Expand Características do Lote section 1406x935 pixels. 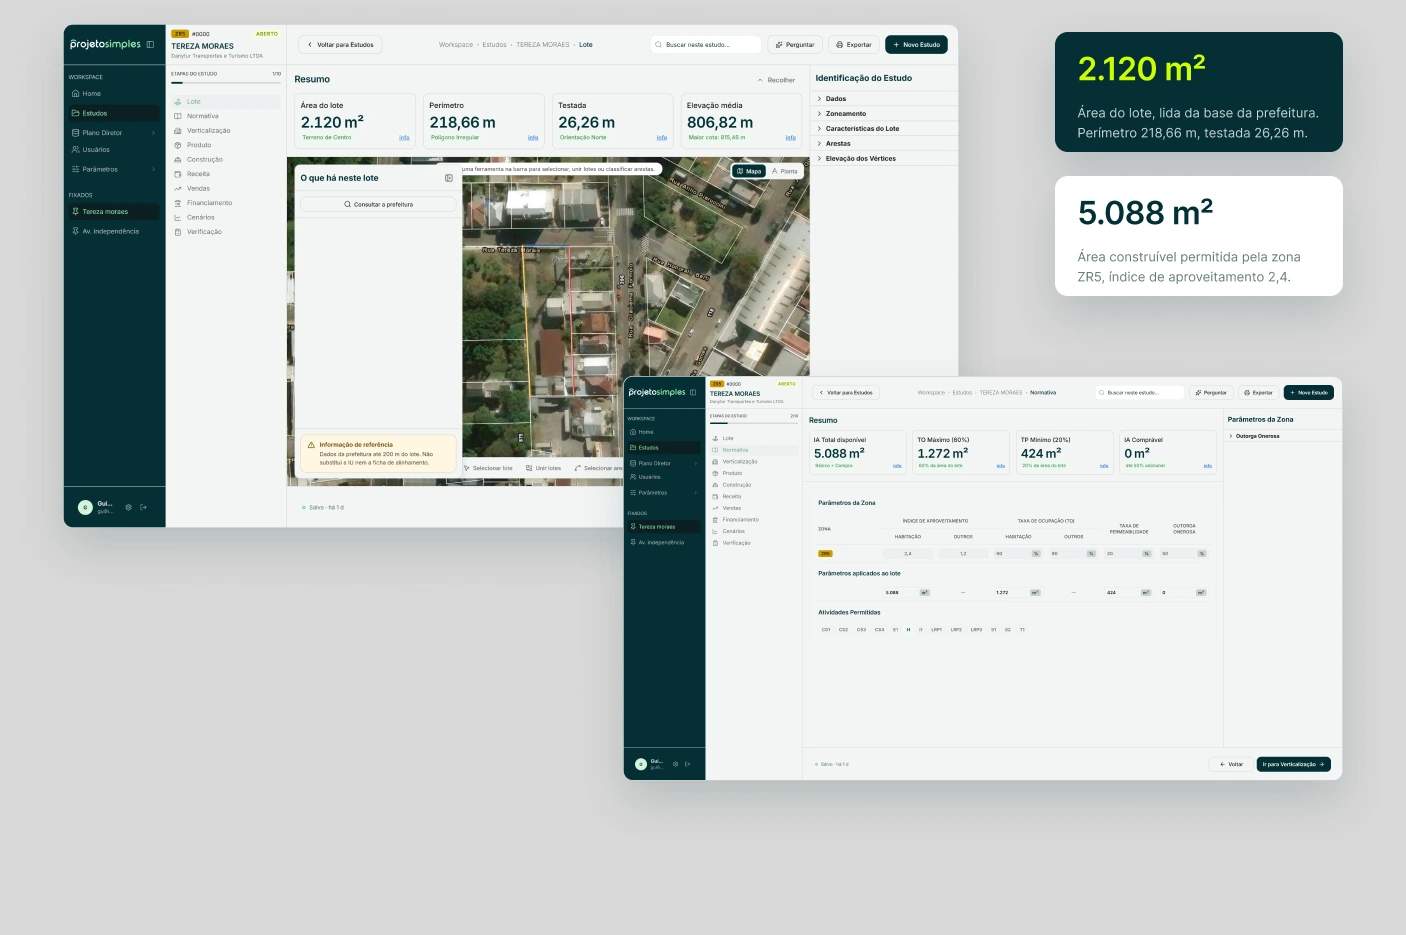point(885,129)
